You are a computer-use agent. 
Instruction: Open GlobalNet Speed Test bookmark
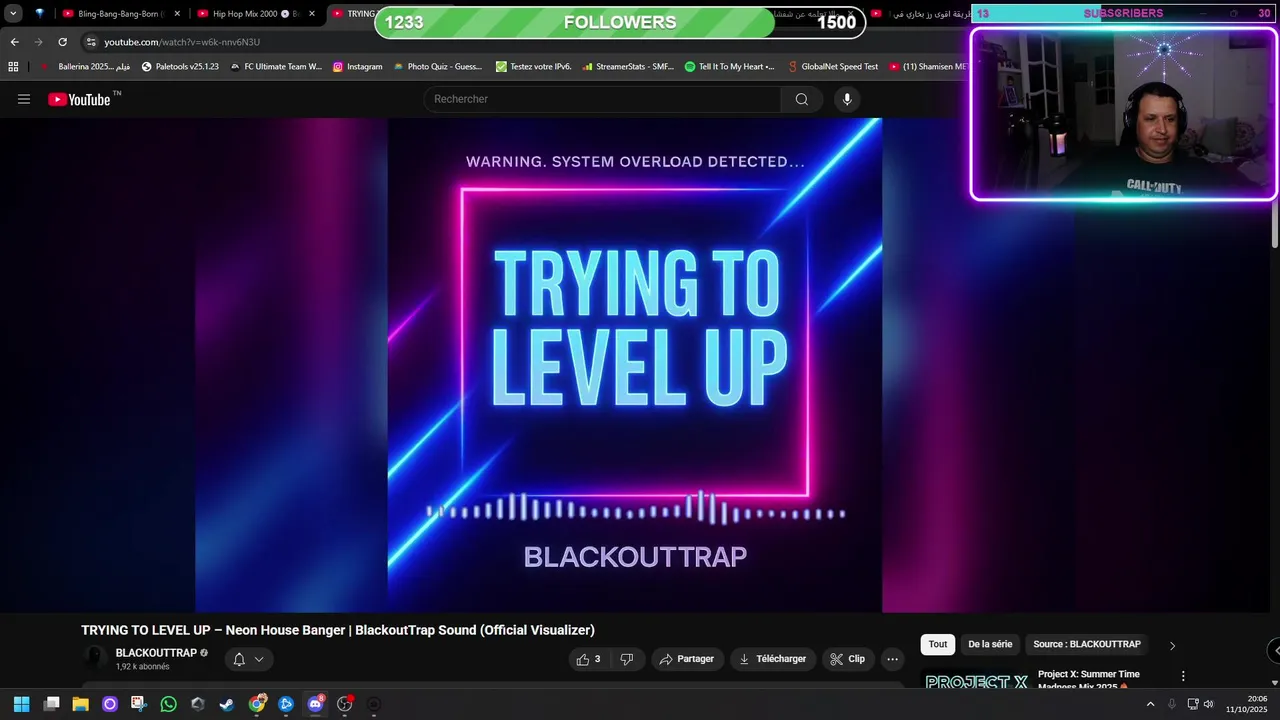point(832,67)
